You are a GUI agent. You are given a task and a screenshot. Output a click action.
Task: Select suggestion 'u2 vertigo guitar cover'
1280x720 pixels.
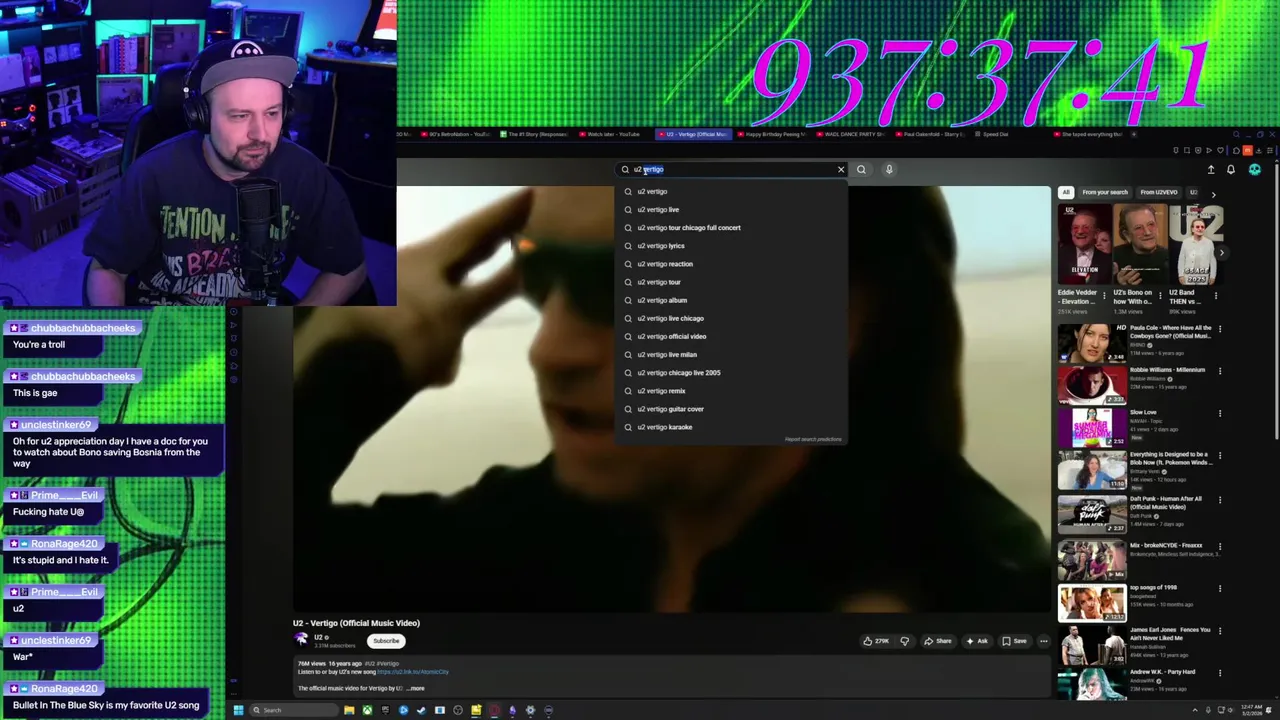pyautogui.click(x=731, y=409)
